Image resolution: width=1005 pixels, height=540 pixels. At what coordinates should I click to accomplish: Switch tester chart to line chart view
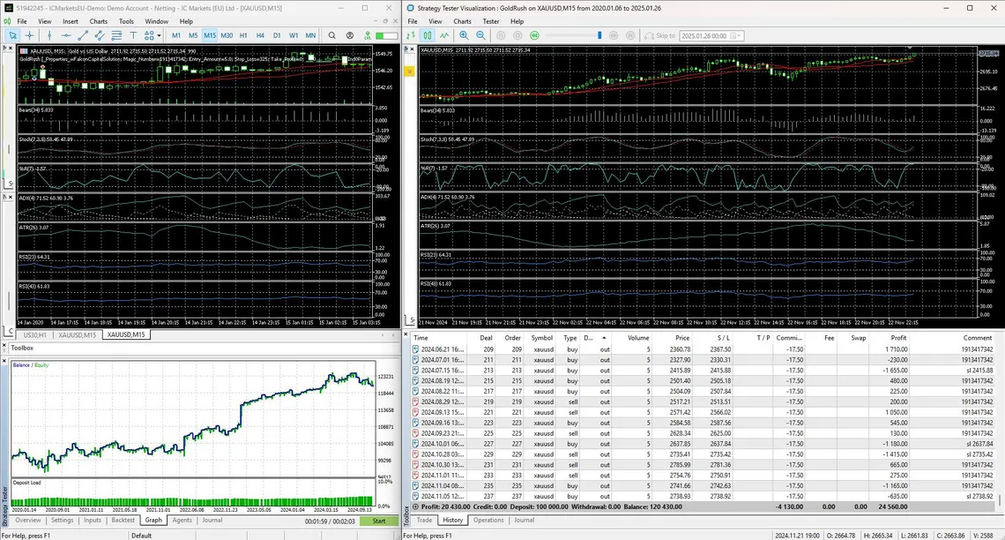pyautogui.click(x=444, y=36)
